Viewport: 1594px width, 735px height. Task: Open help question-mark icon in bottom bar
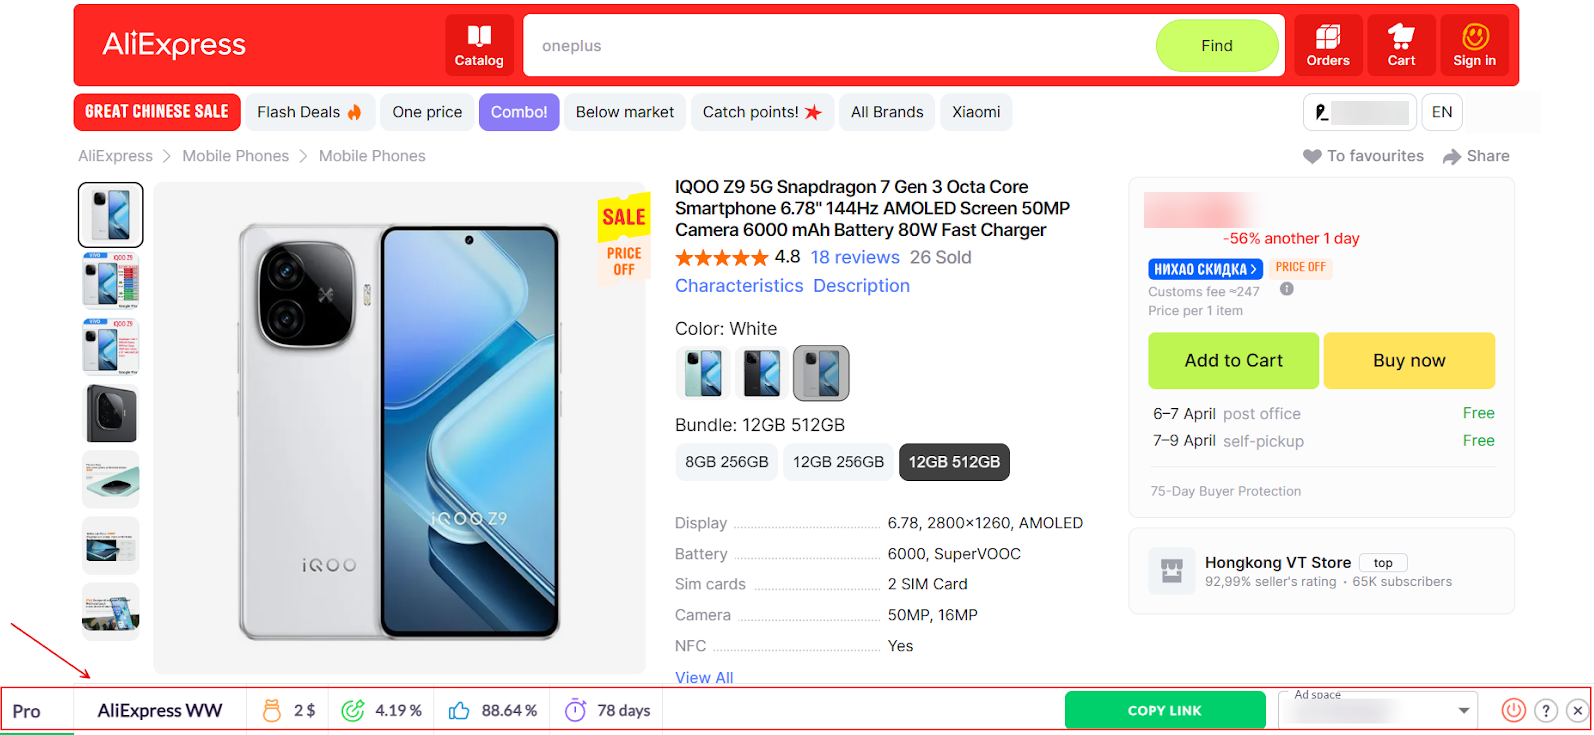(1546, 710)
